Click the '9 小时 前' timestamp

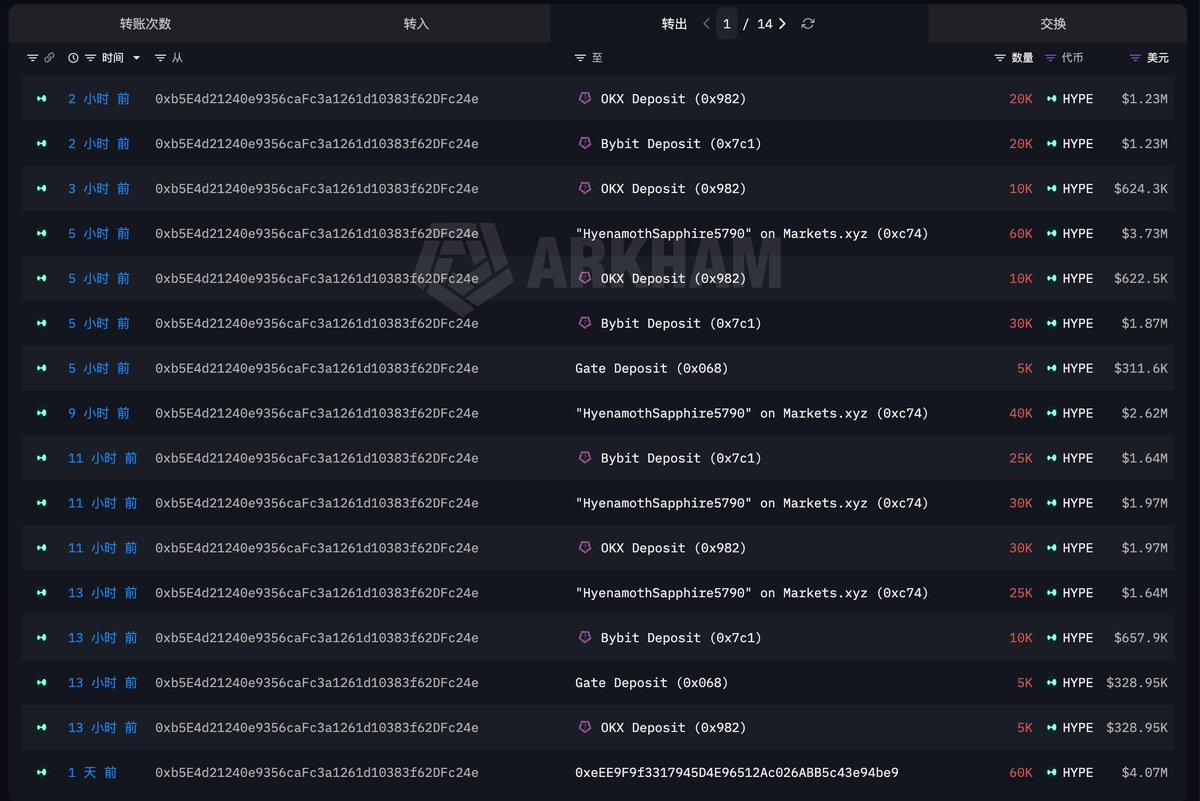click(99, 414)
